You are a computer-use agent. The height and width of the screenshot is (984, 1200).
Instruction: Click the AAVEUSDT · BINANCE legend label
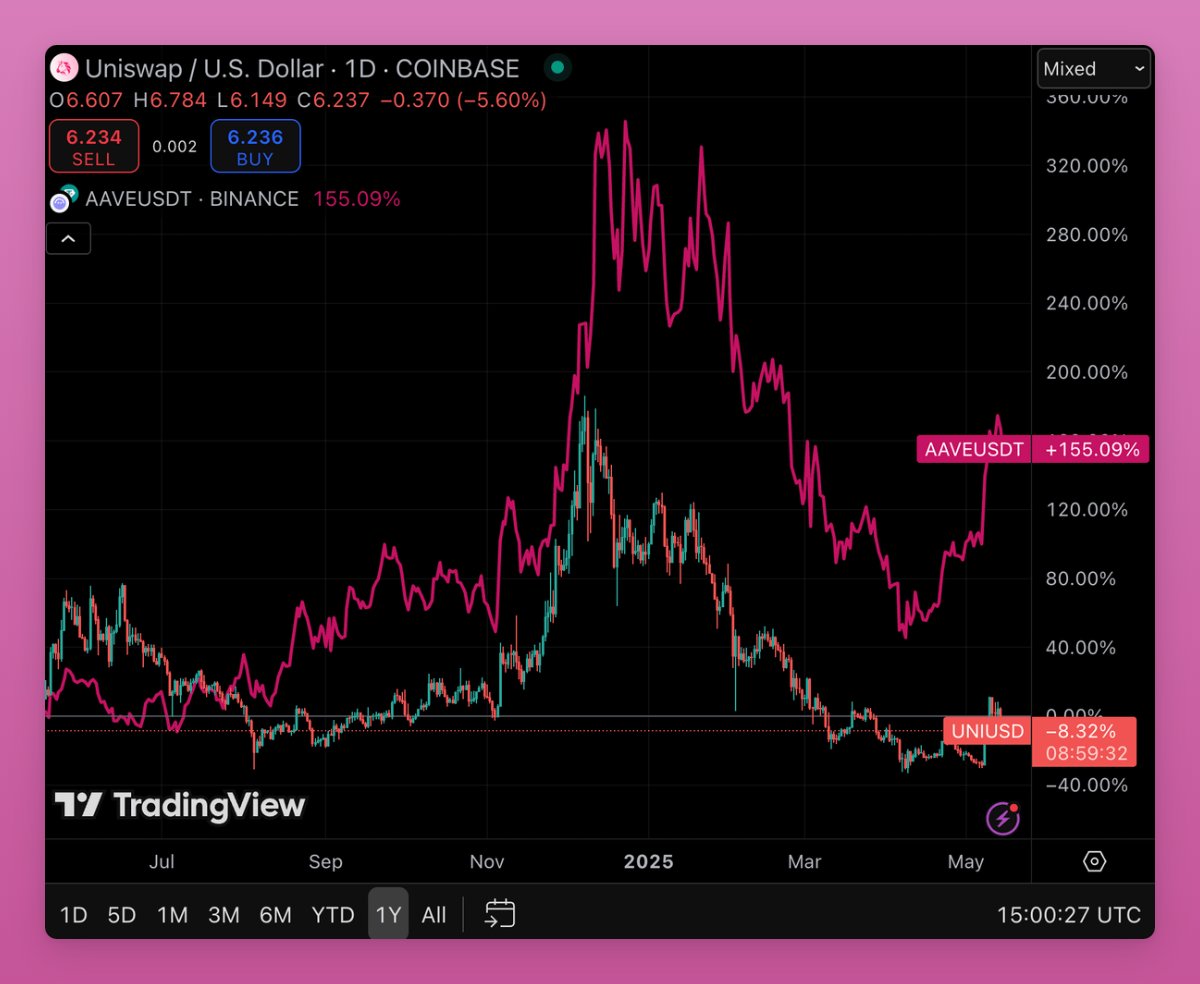[x=192, y=199]
